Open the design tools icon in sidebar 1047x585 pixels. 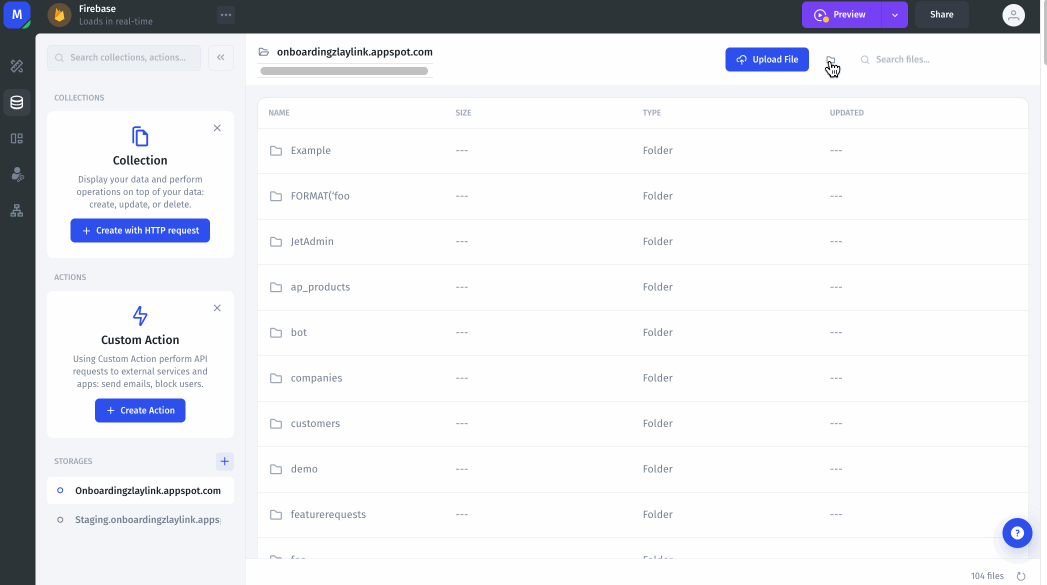click(16, 66)
